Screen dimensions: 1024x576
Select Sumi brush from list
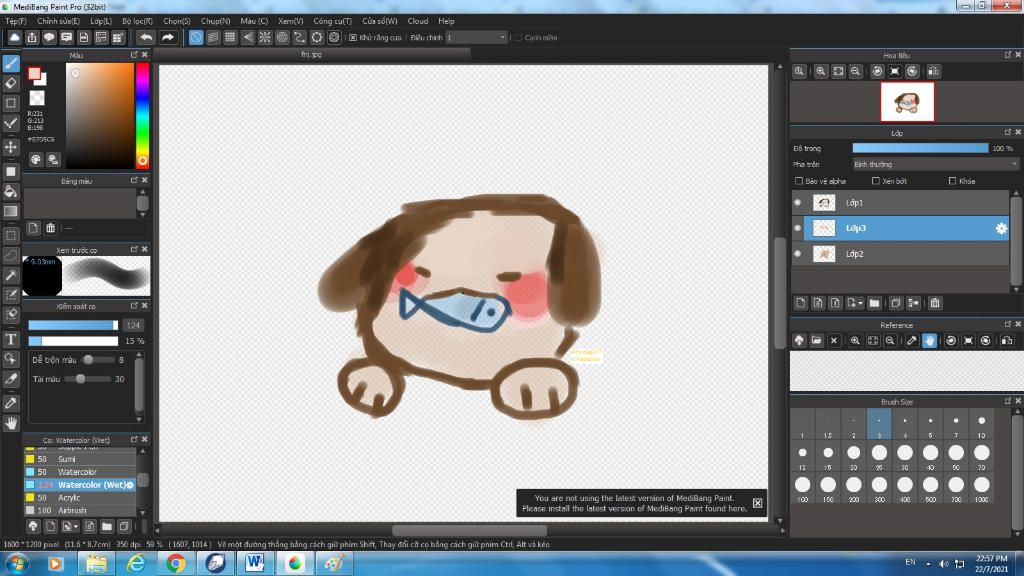pos(80,459)
